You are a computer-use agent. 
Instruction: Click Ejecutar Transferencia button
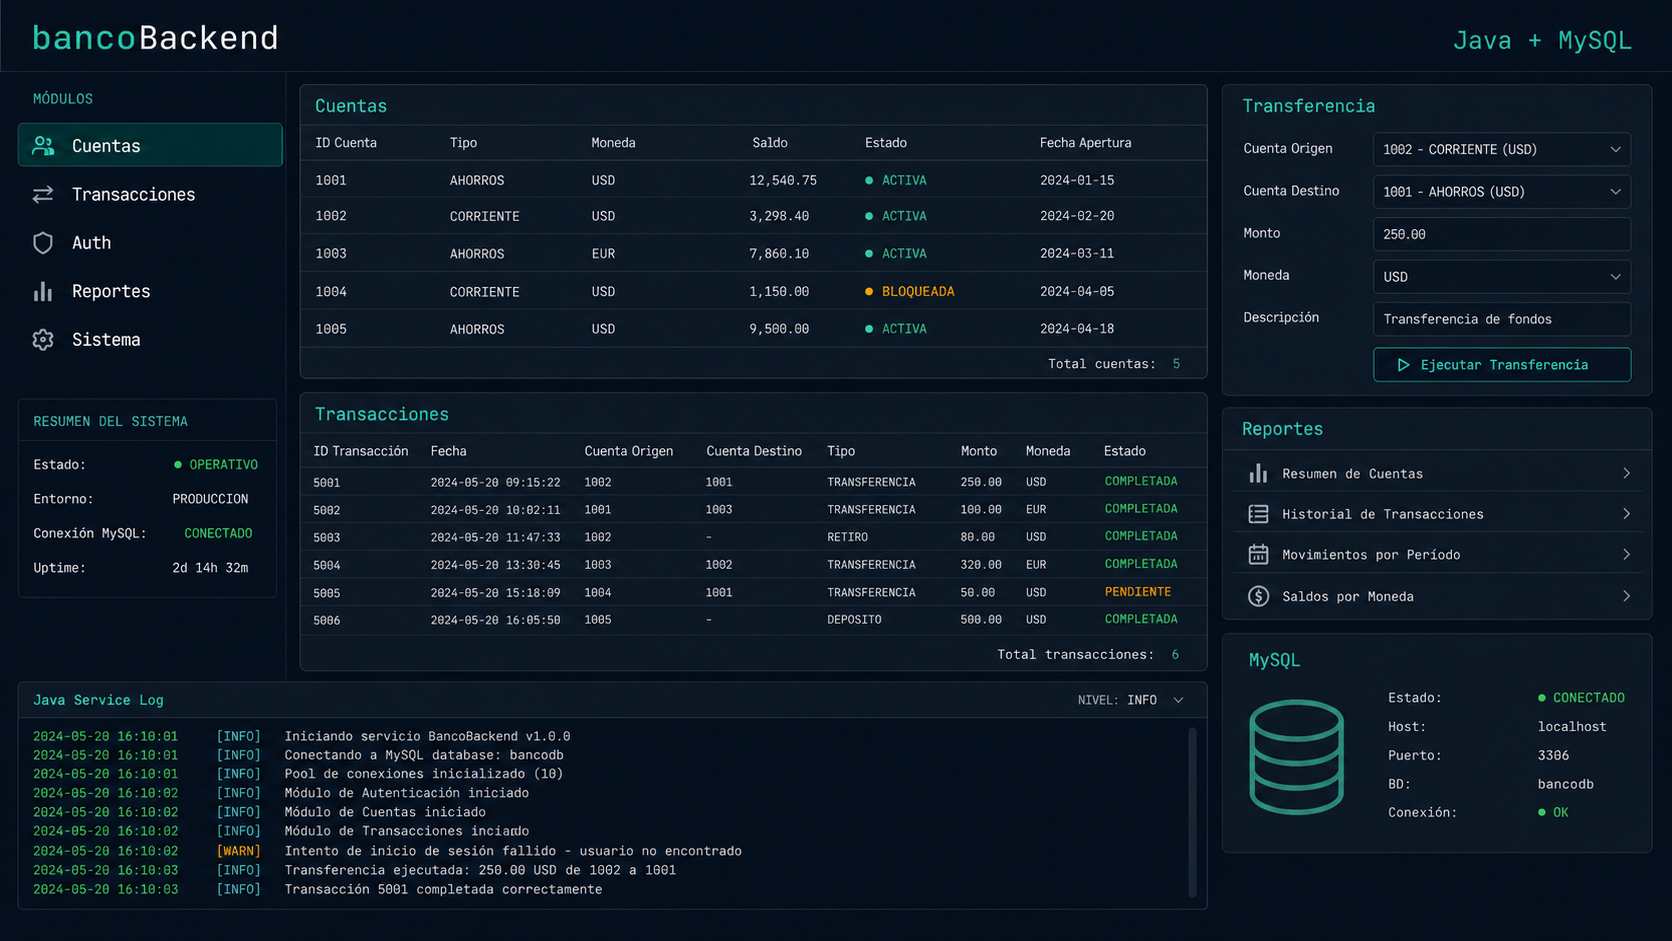pyautogui.click(x=1501, y=365)
